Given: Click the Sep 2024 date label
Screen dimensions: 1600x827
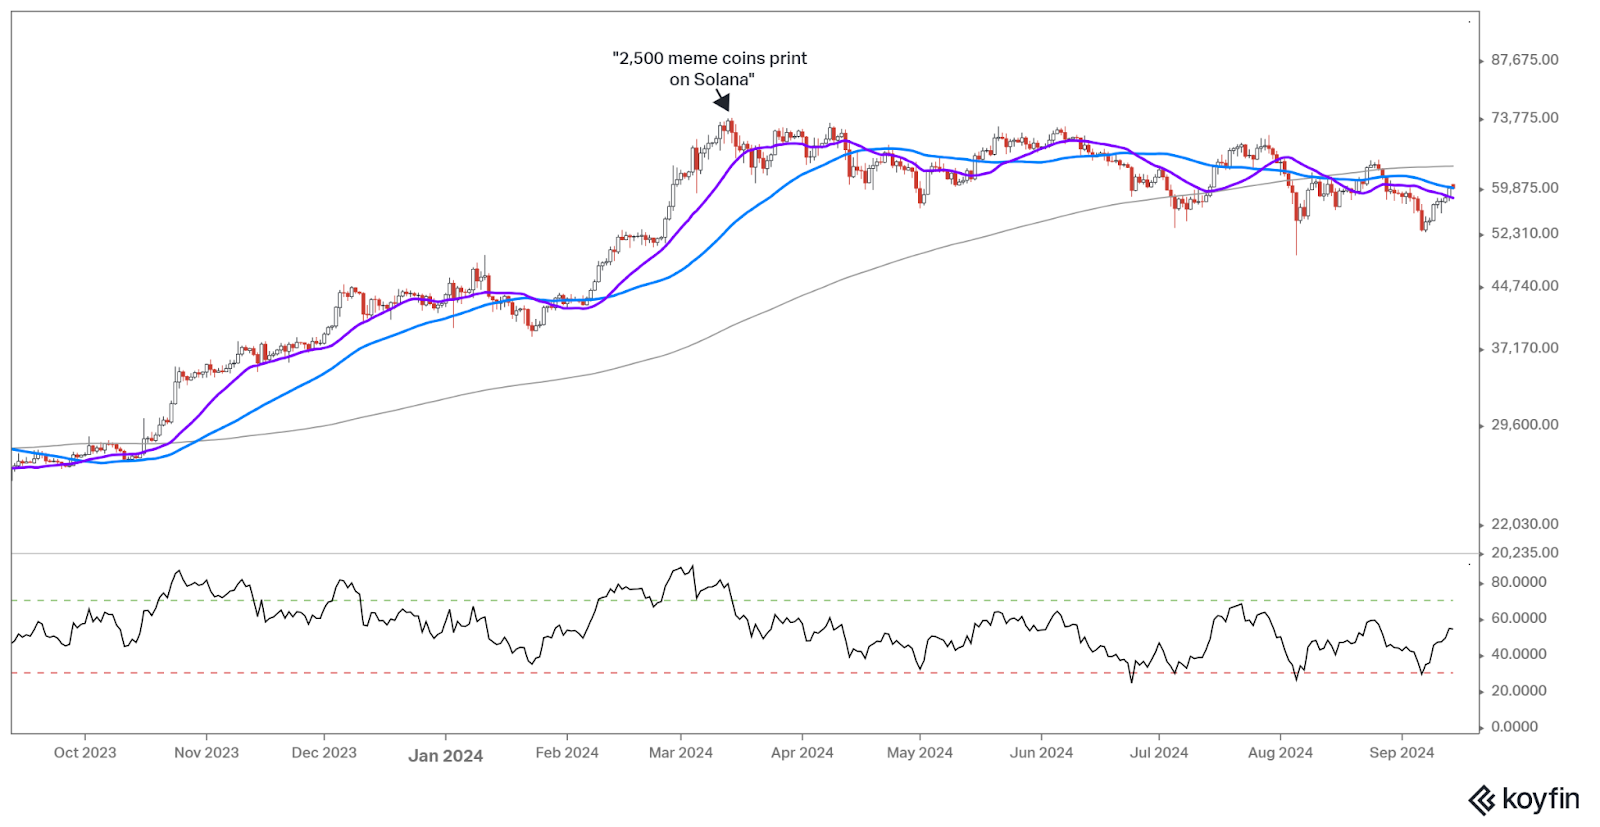Looking at the screenshot, I should point(1402,753).
